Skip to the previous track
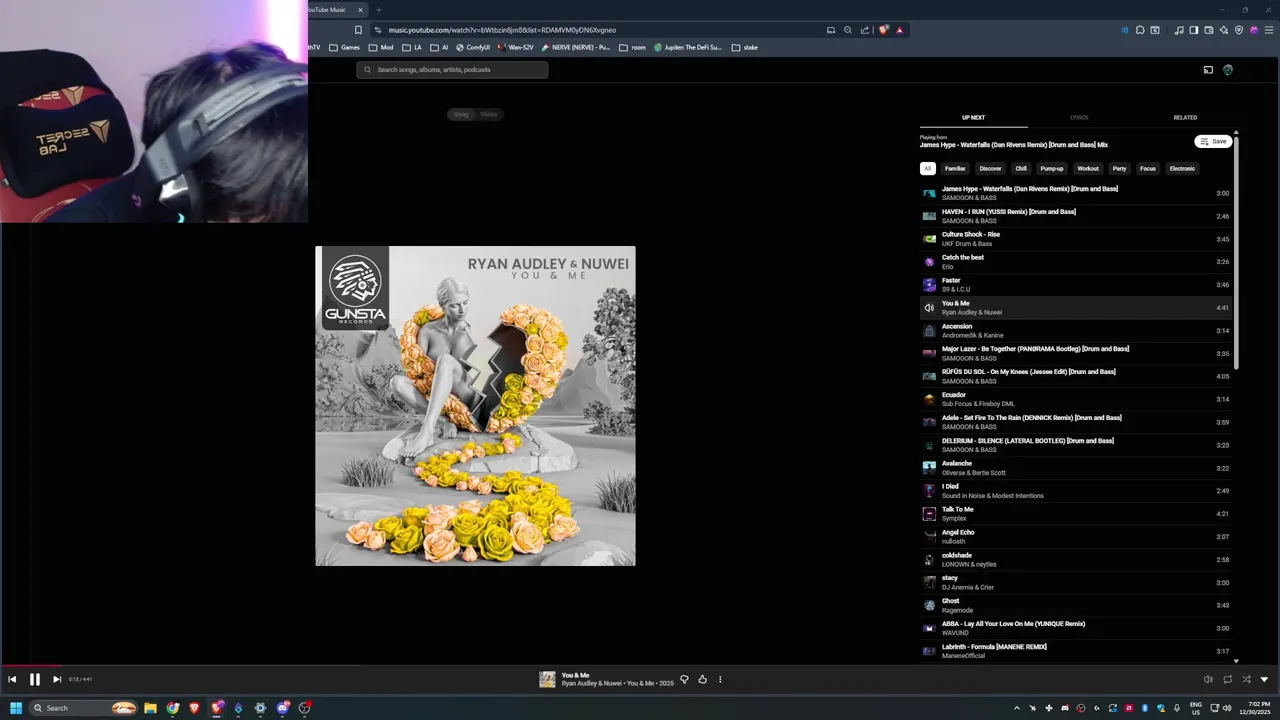 point(12,679)
